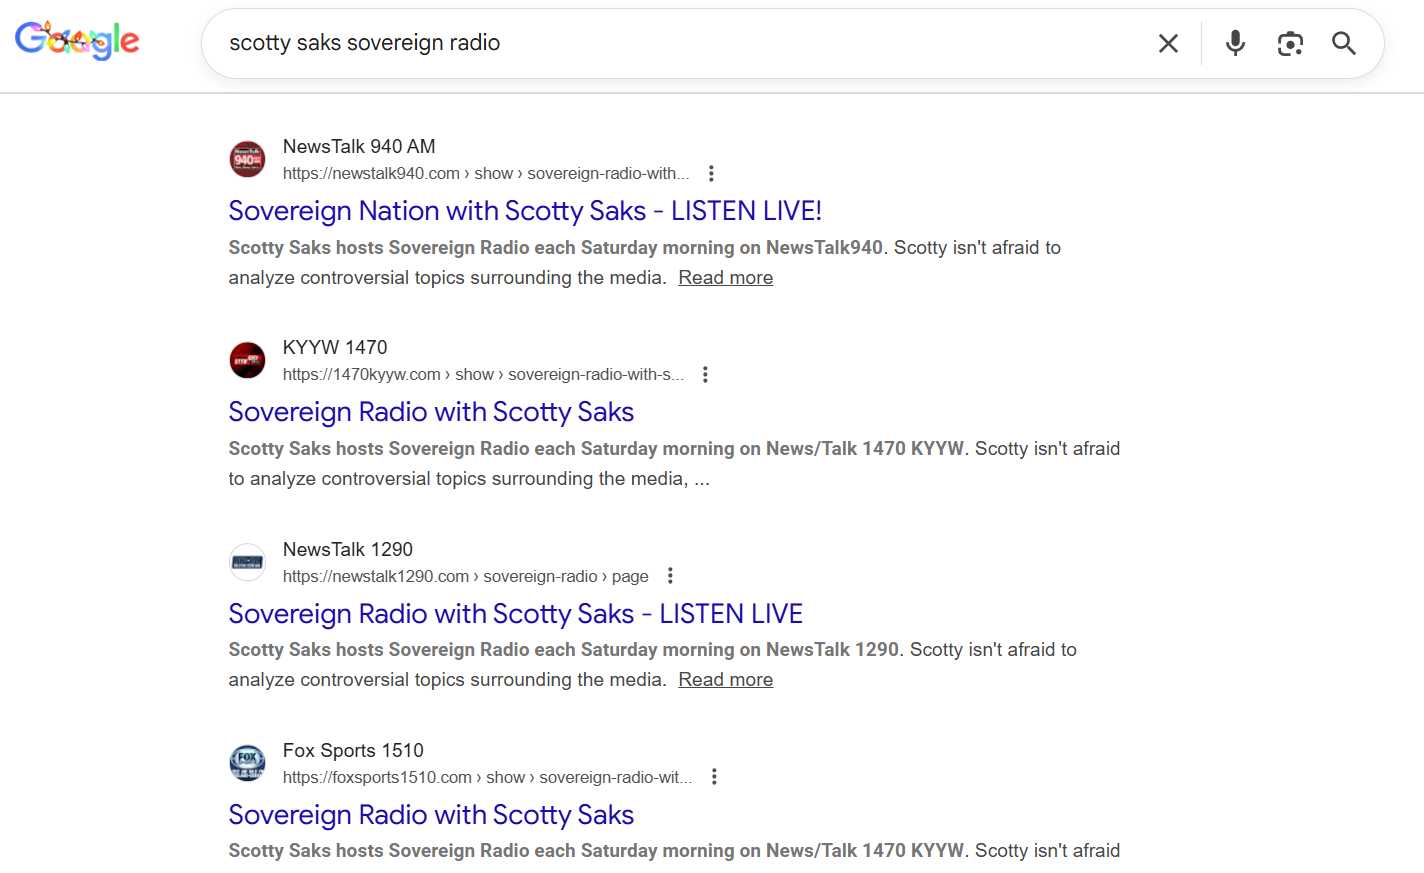This screenshot has height=873, width=1424.
Task: Open 'Sovereign Nation with Scotty Saks - LISTEN LIVE!' link
Action: [524, 211]
